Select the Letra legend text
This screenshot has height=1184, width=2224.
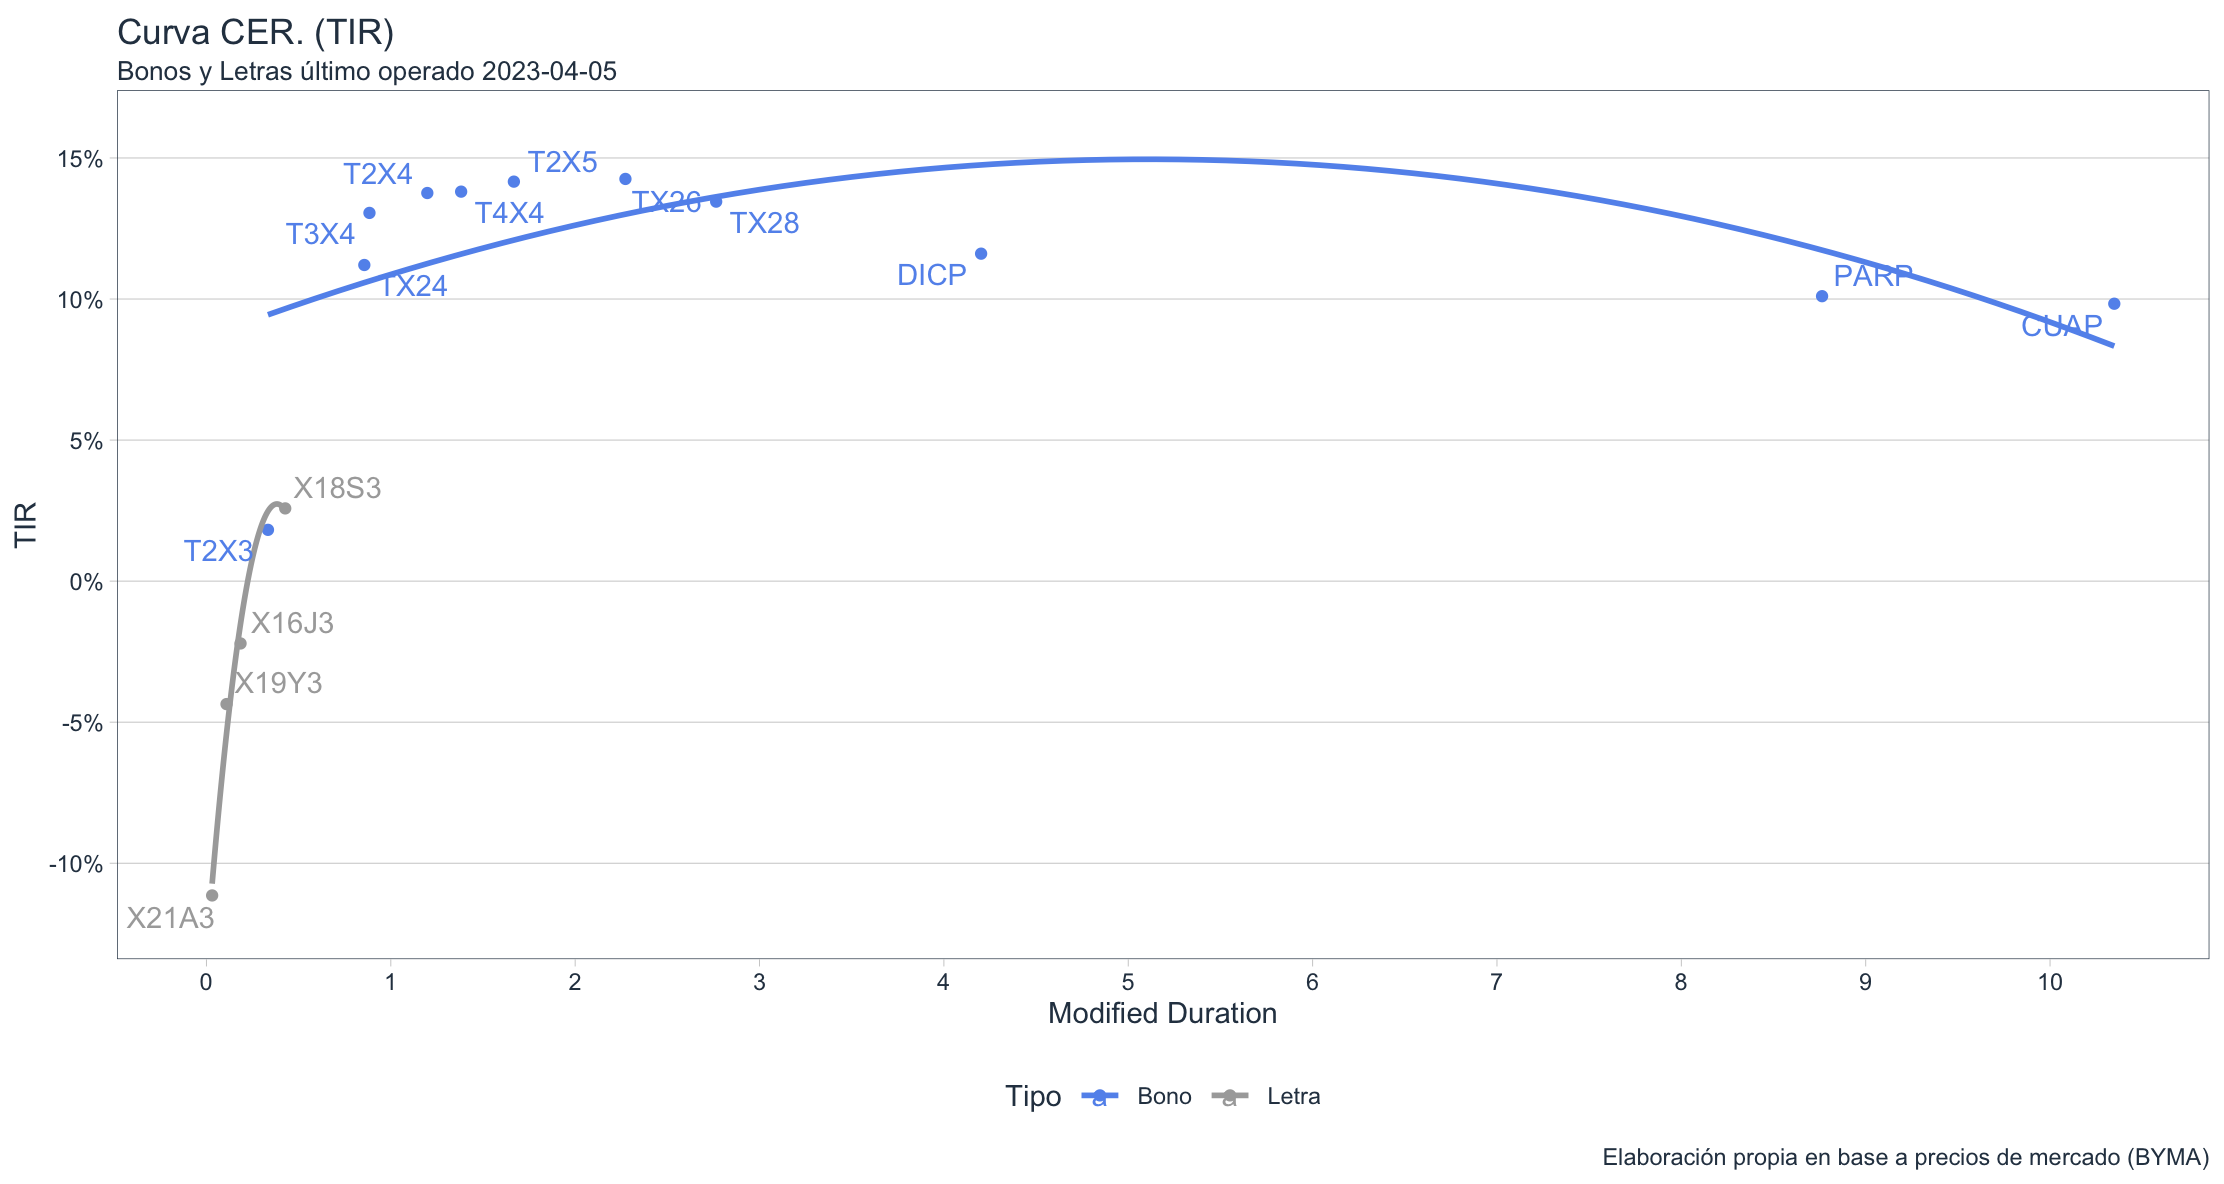(1293, 1097)
